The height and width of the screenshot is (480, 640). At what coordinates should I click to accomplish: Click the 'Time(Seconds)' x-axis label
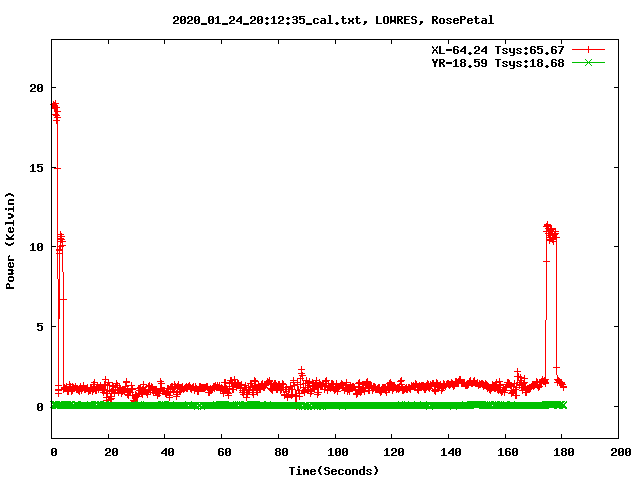(333, 471)
